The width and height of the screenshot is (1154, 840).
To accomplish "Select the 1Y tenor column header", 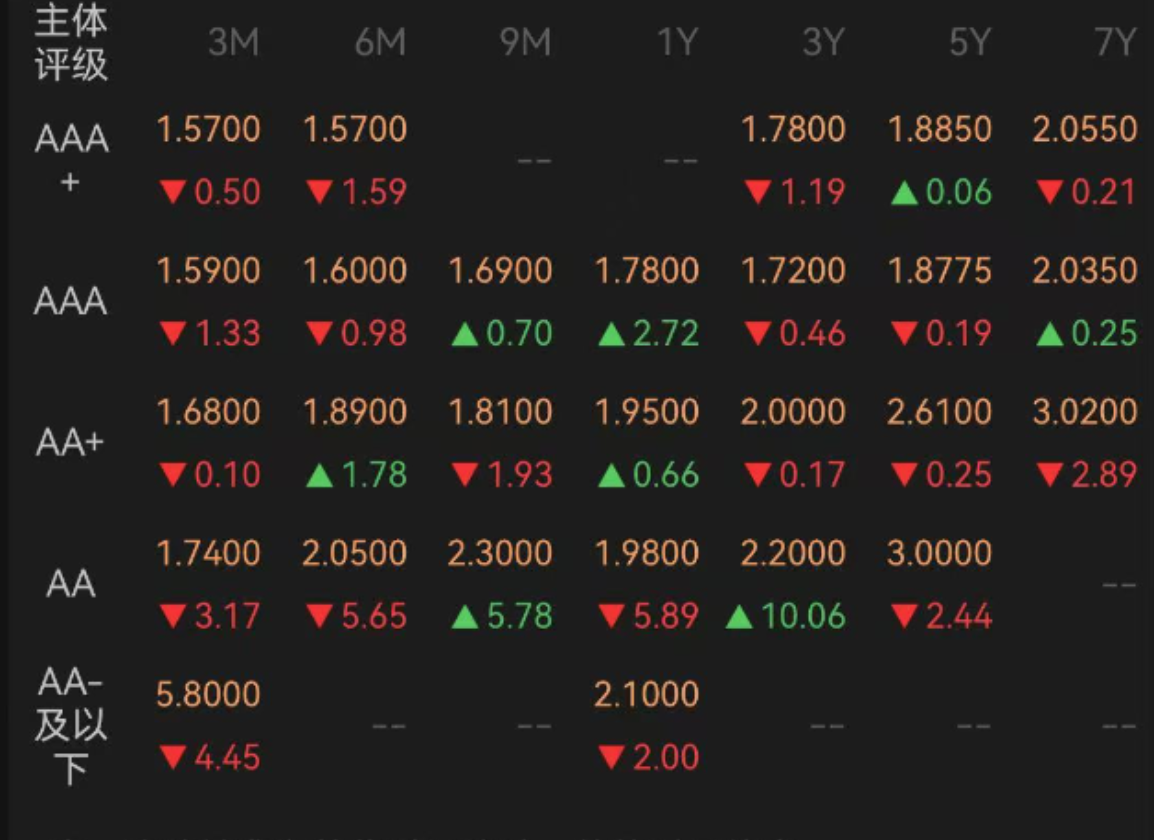I will click(677, 42).
